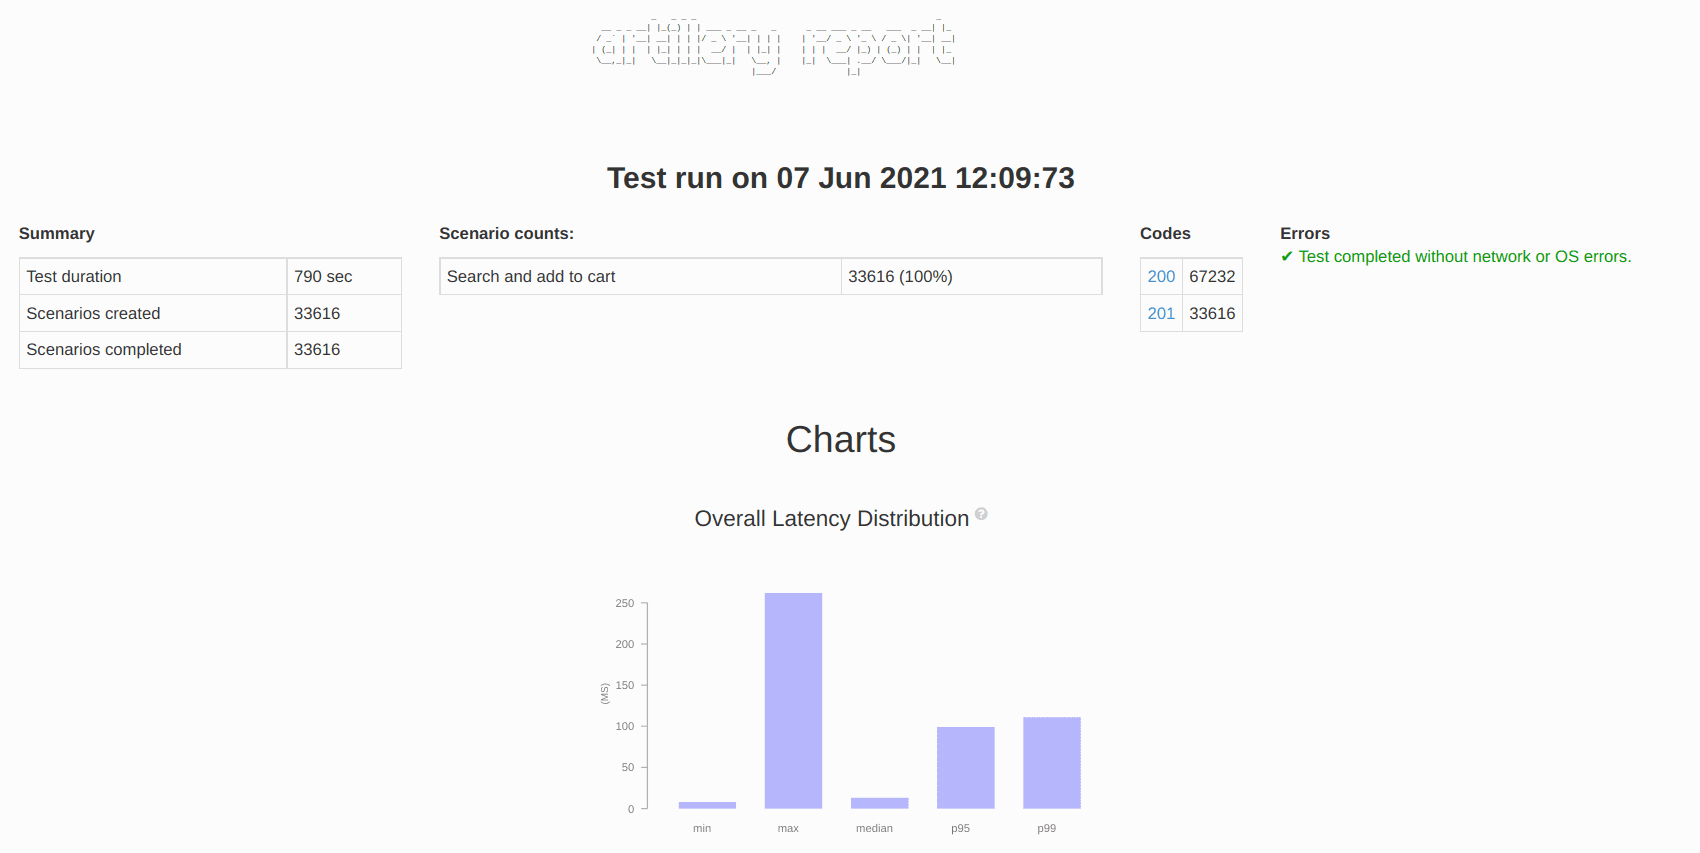Click the 67232 count for code 200
Viewport: 1700px width, 853px height.
[x=1212, y=277]
